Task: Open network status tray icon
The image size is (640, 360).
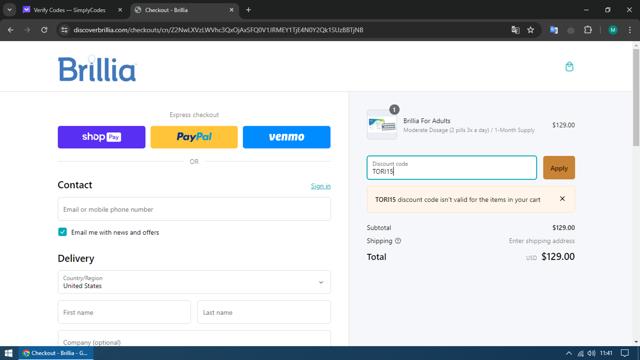Action: [580, 353]
